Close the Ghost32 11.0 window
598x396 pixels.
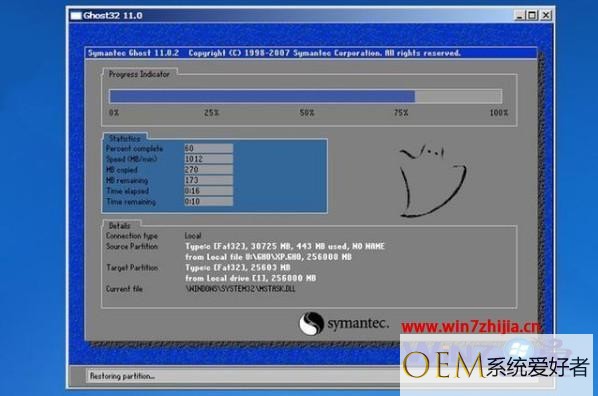point(545,15)
